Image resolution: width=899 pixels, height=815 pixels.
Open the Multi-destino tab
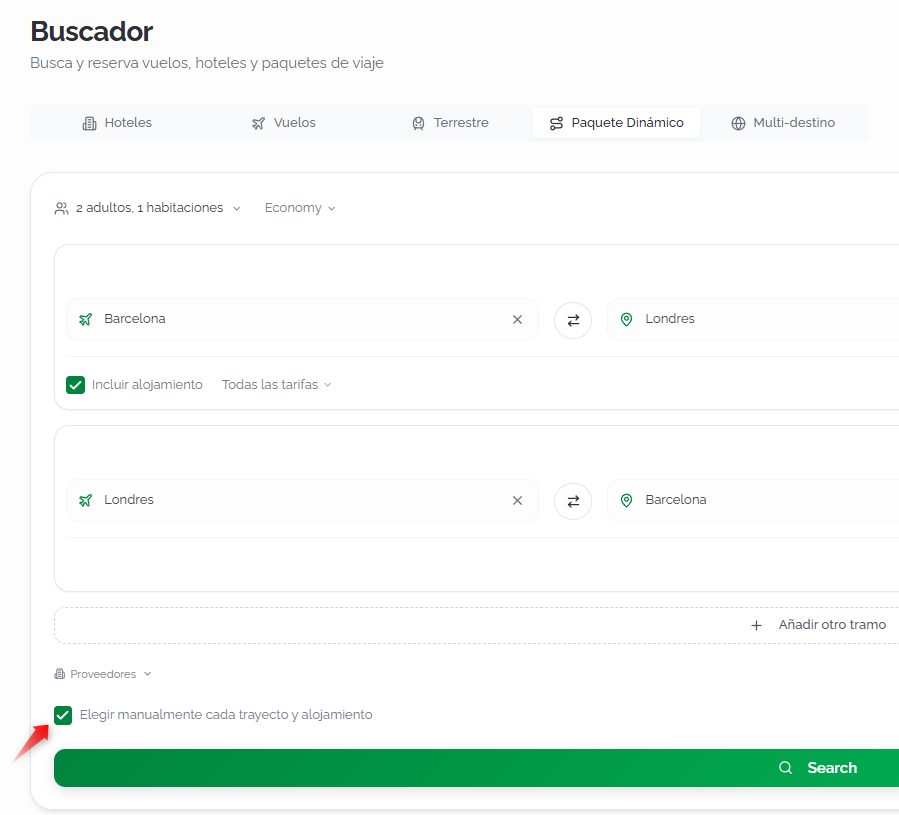(x=783, y=123)
